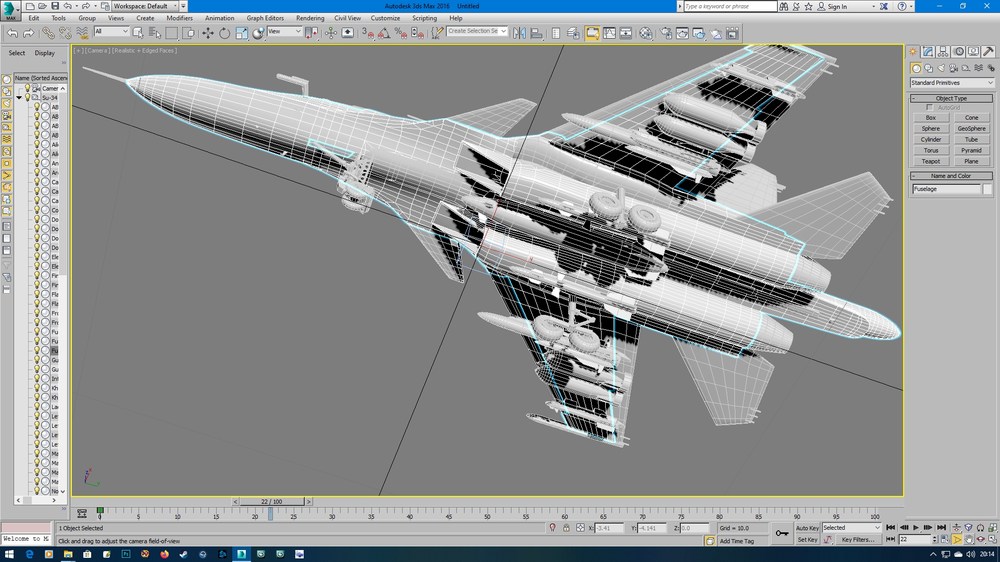Click the Save File floppy icon

tap(55, 6)
